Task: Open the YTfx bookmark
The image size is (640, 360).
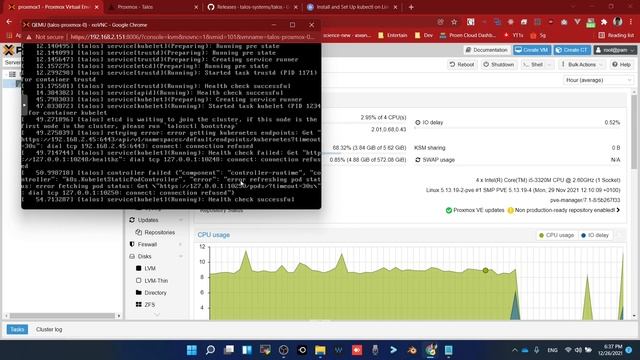Action: click(513, 36)
